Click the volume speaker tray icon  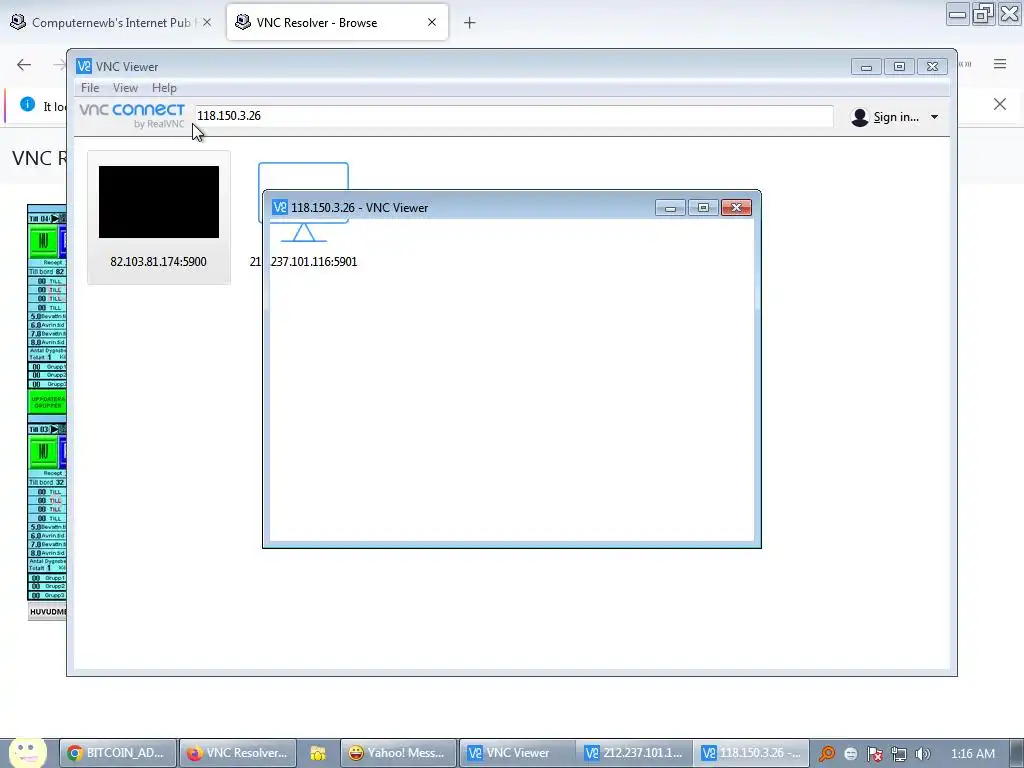[x=922, y=754]
